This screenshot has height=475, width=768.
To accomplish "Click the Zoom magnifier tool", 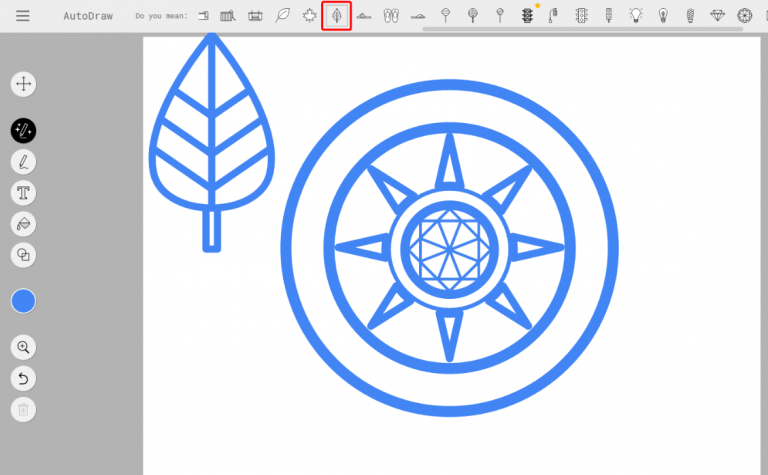I will point(23,347).
